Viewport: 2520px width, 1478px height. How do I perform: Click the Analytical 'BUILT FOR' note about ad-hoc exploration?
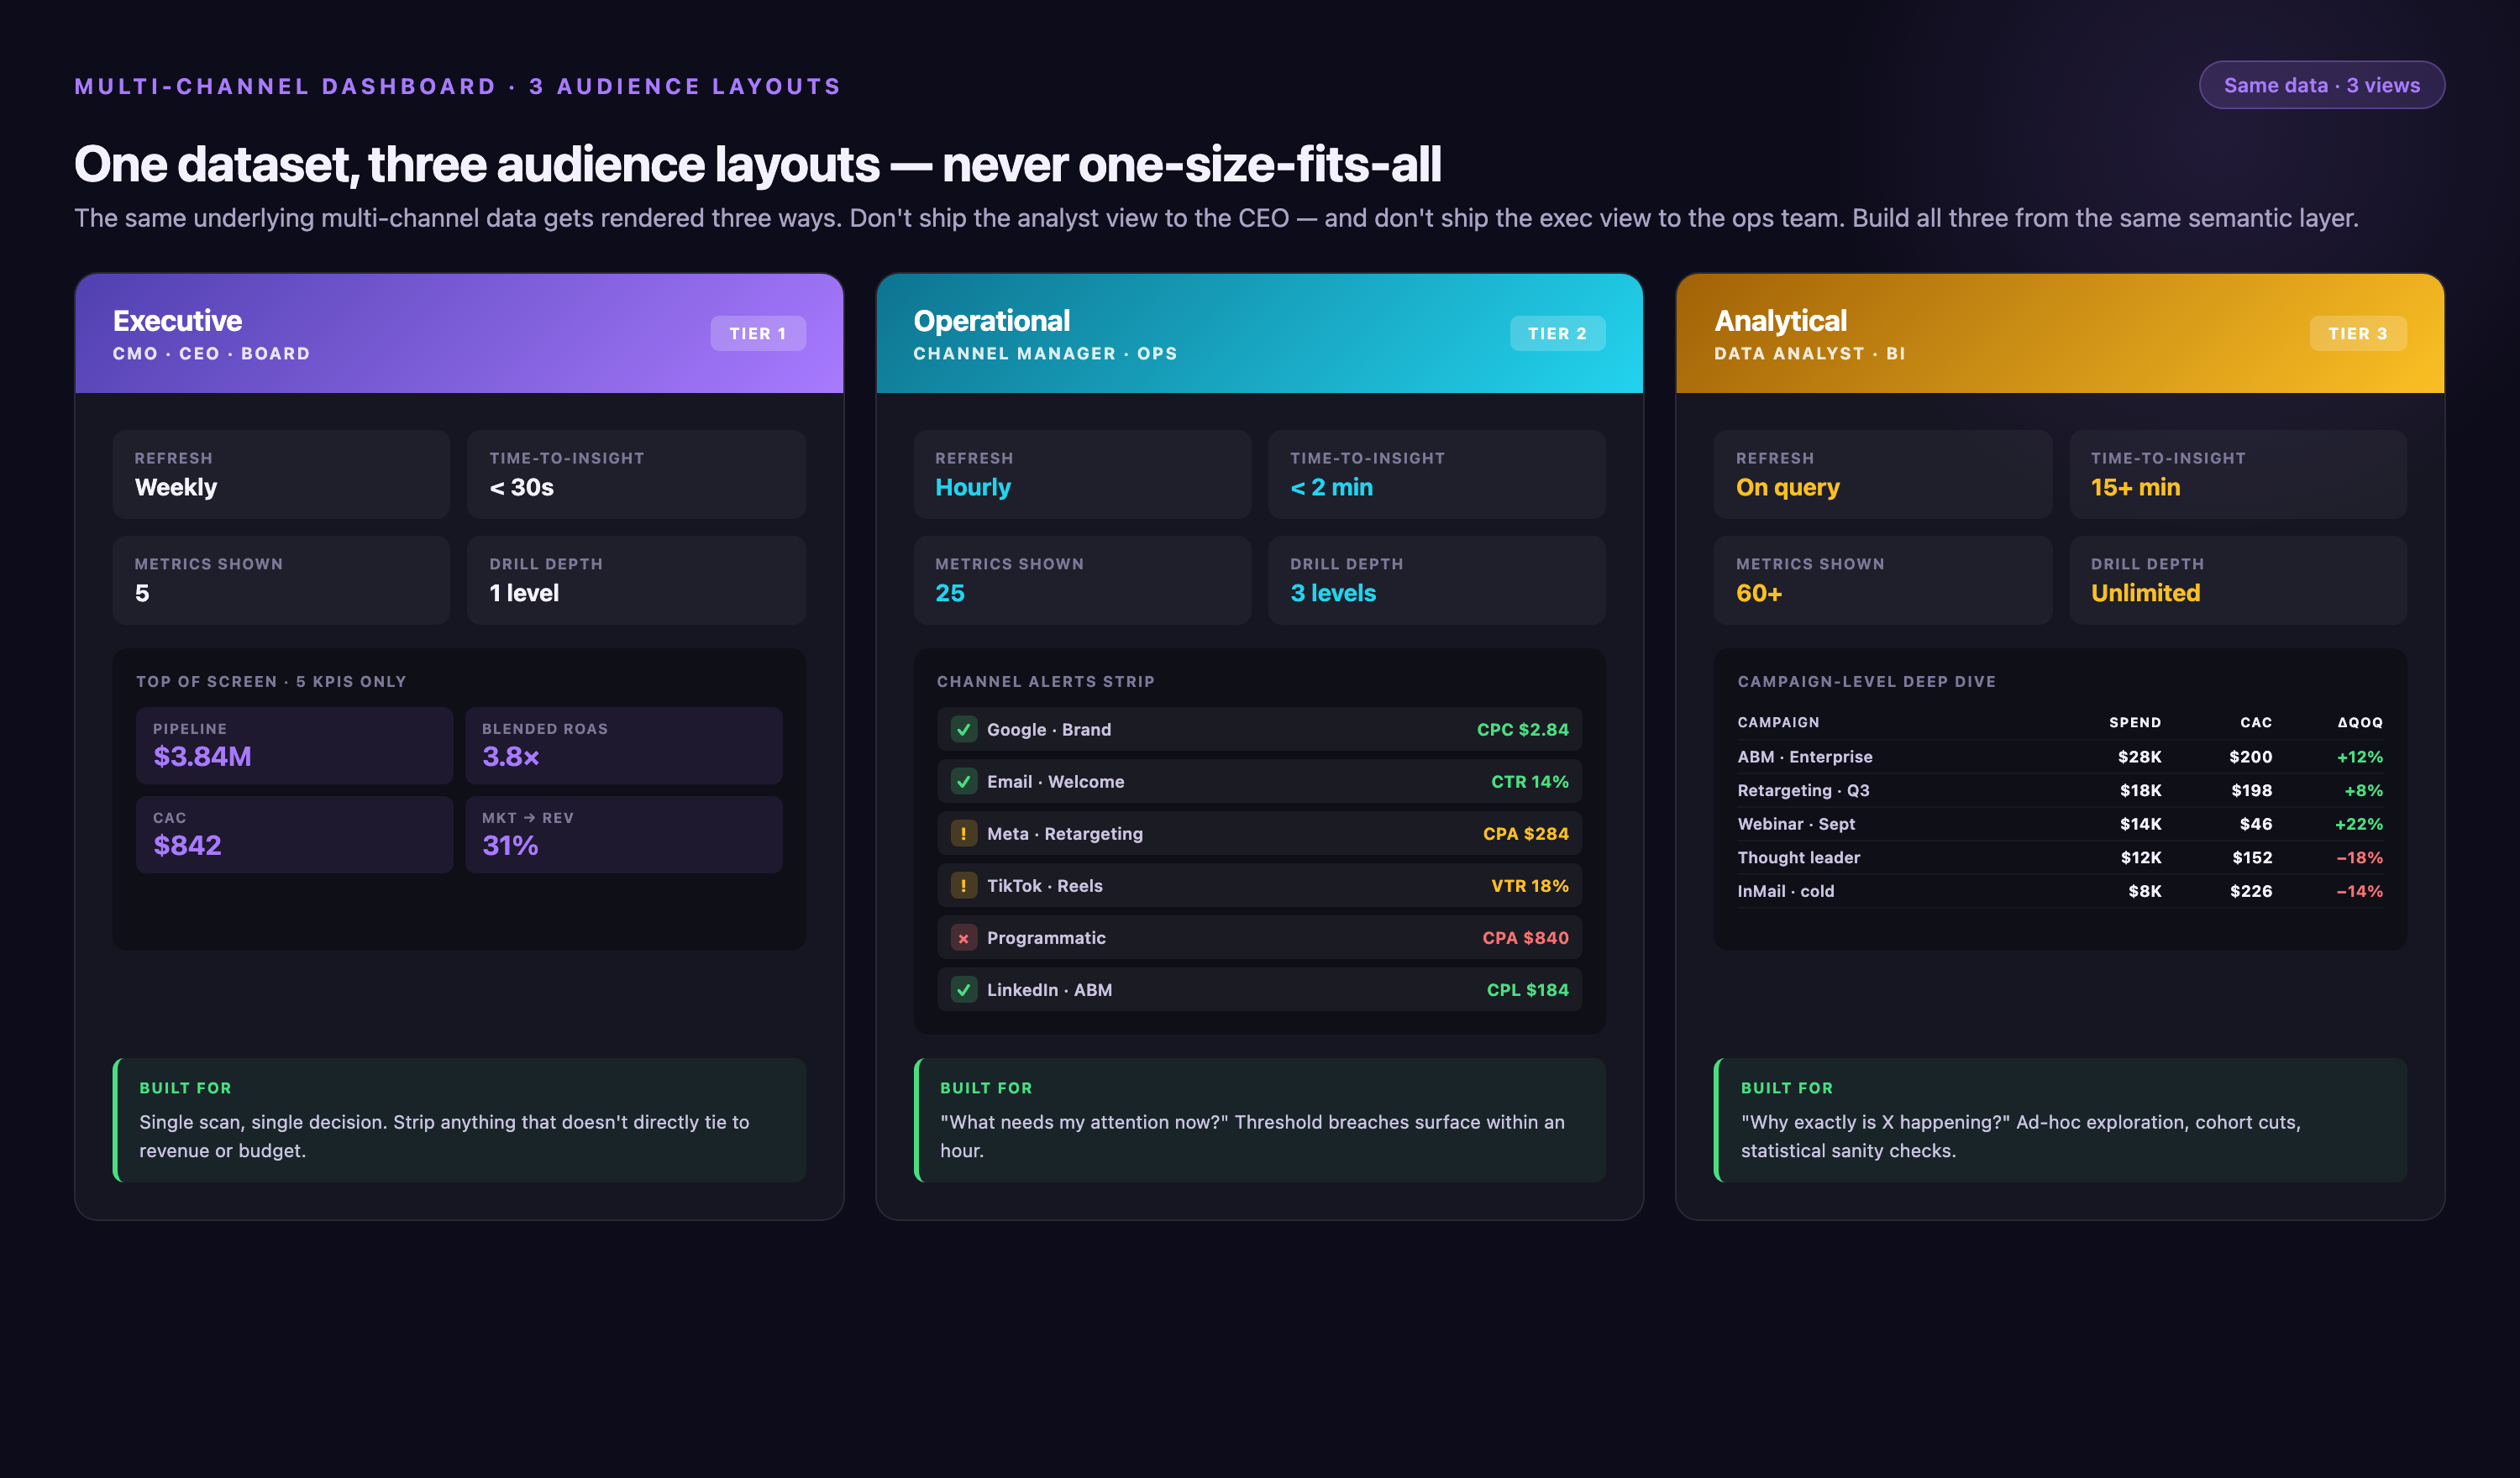tap(2060, 1121)
